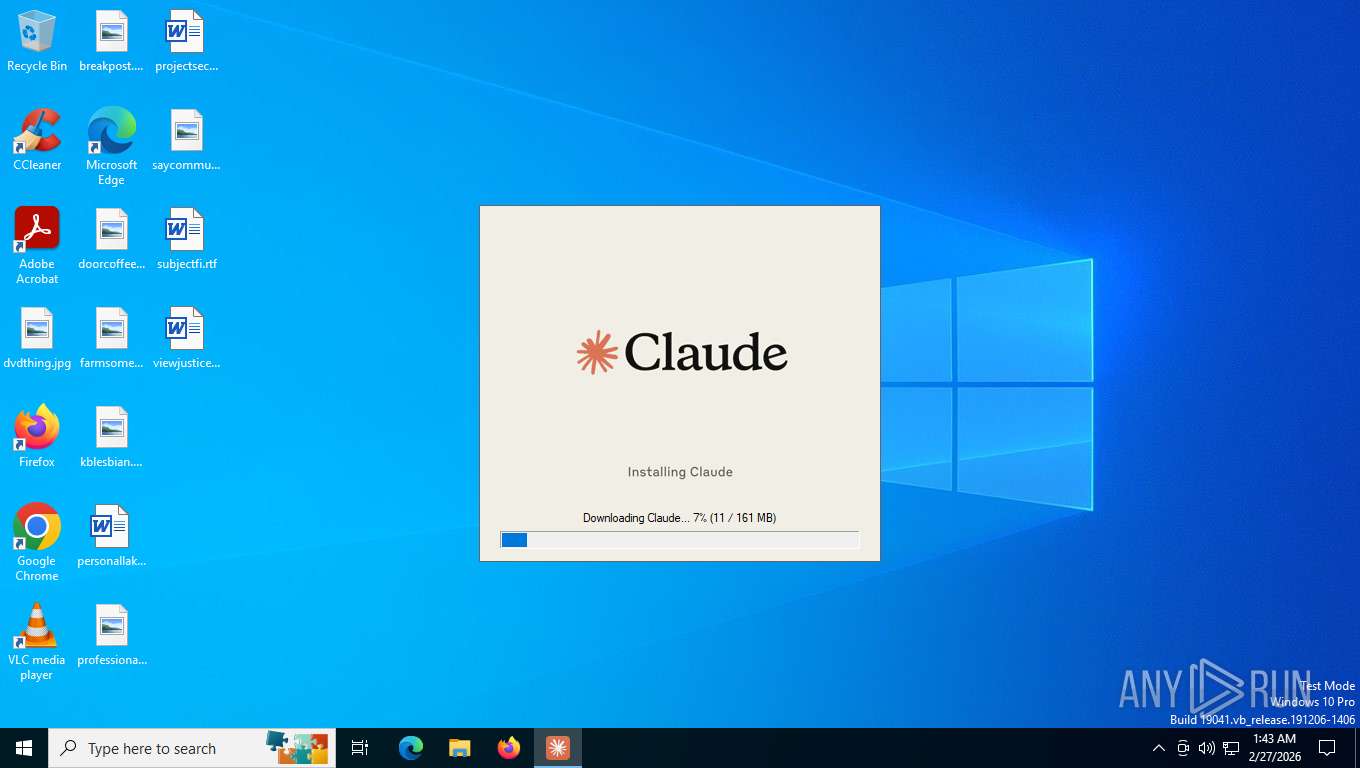
Task: Select the professiona image file icon
Action: [x=111, y=635]
